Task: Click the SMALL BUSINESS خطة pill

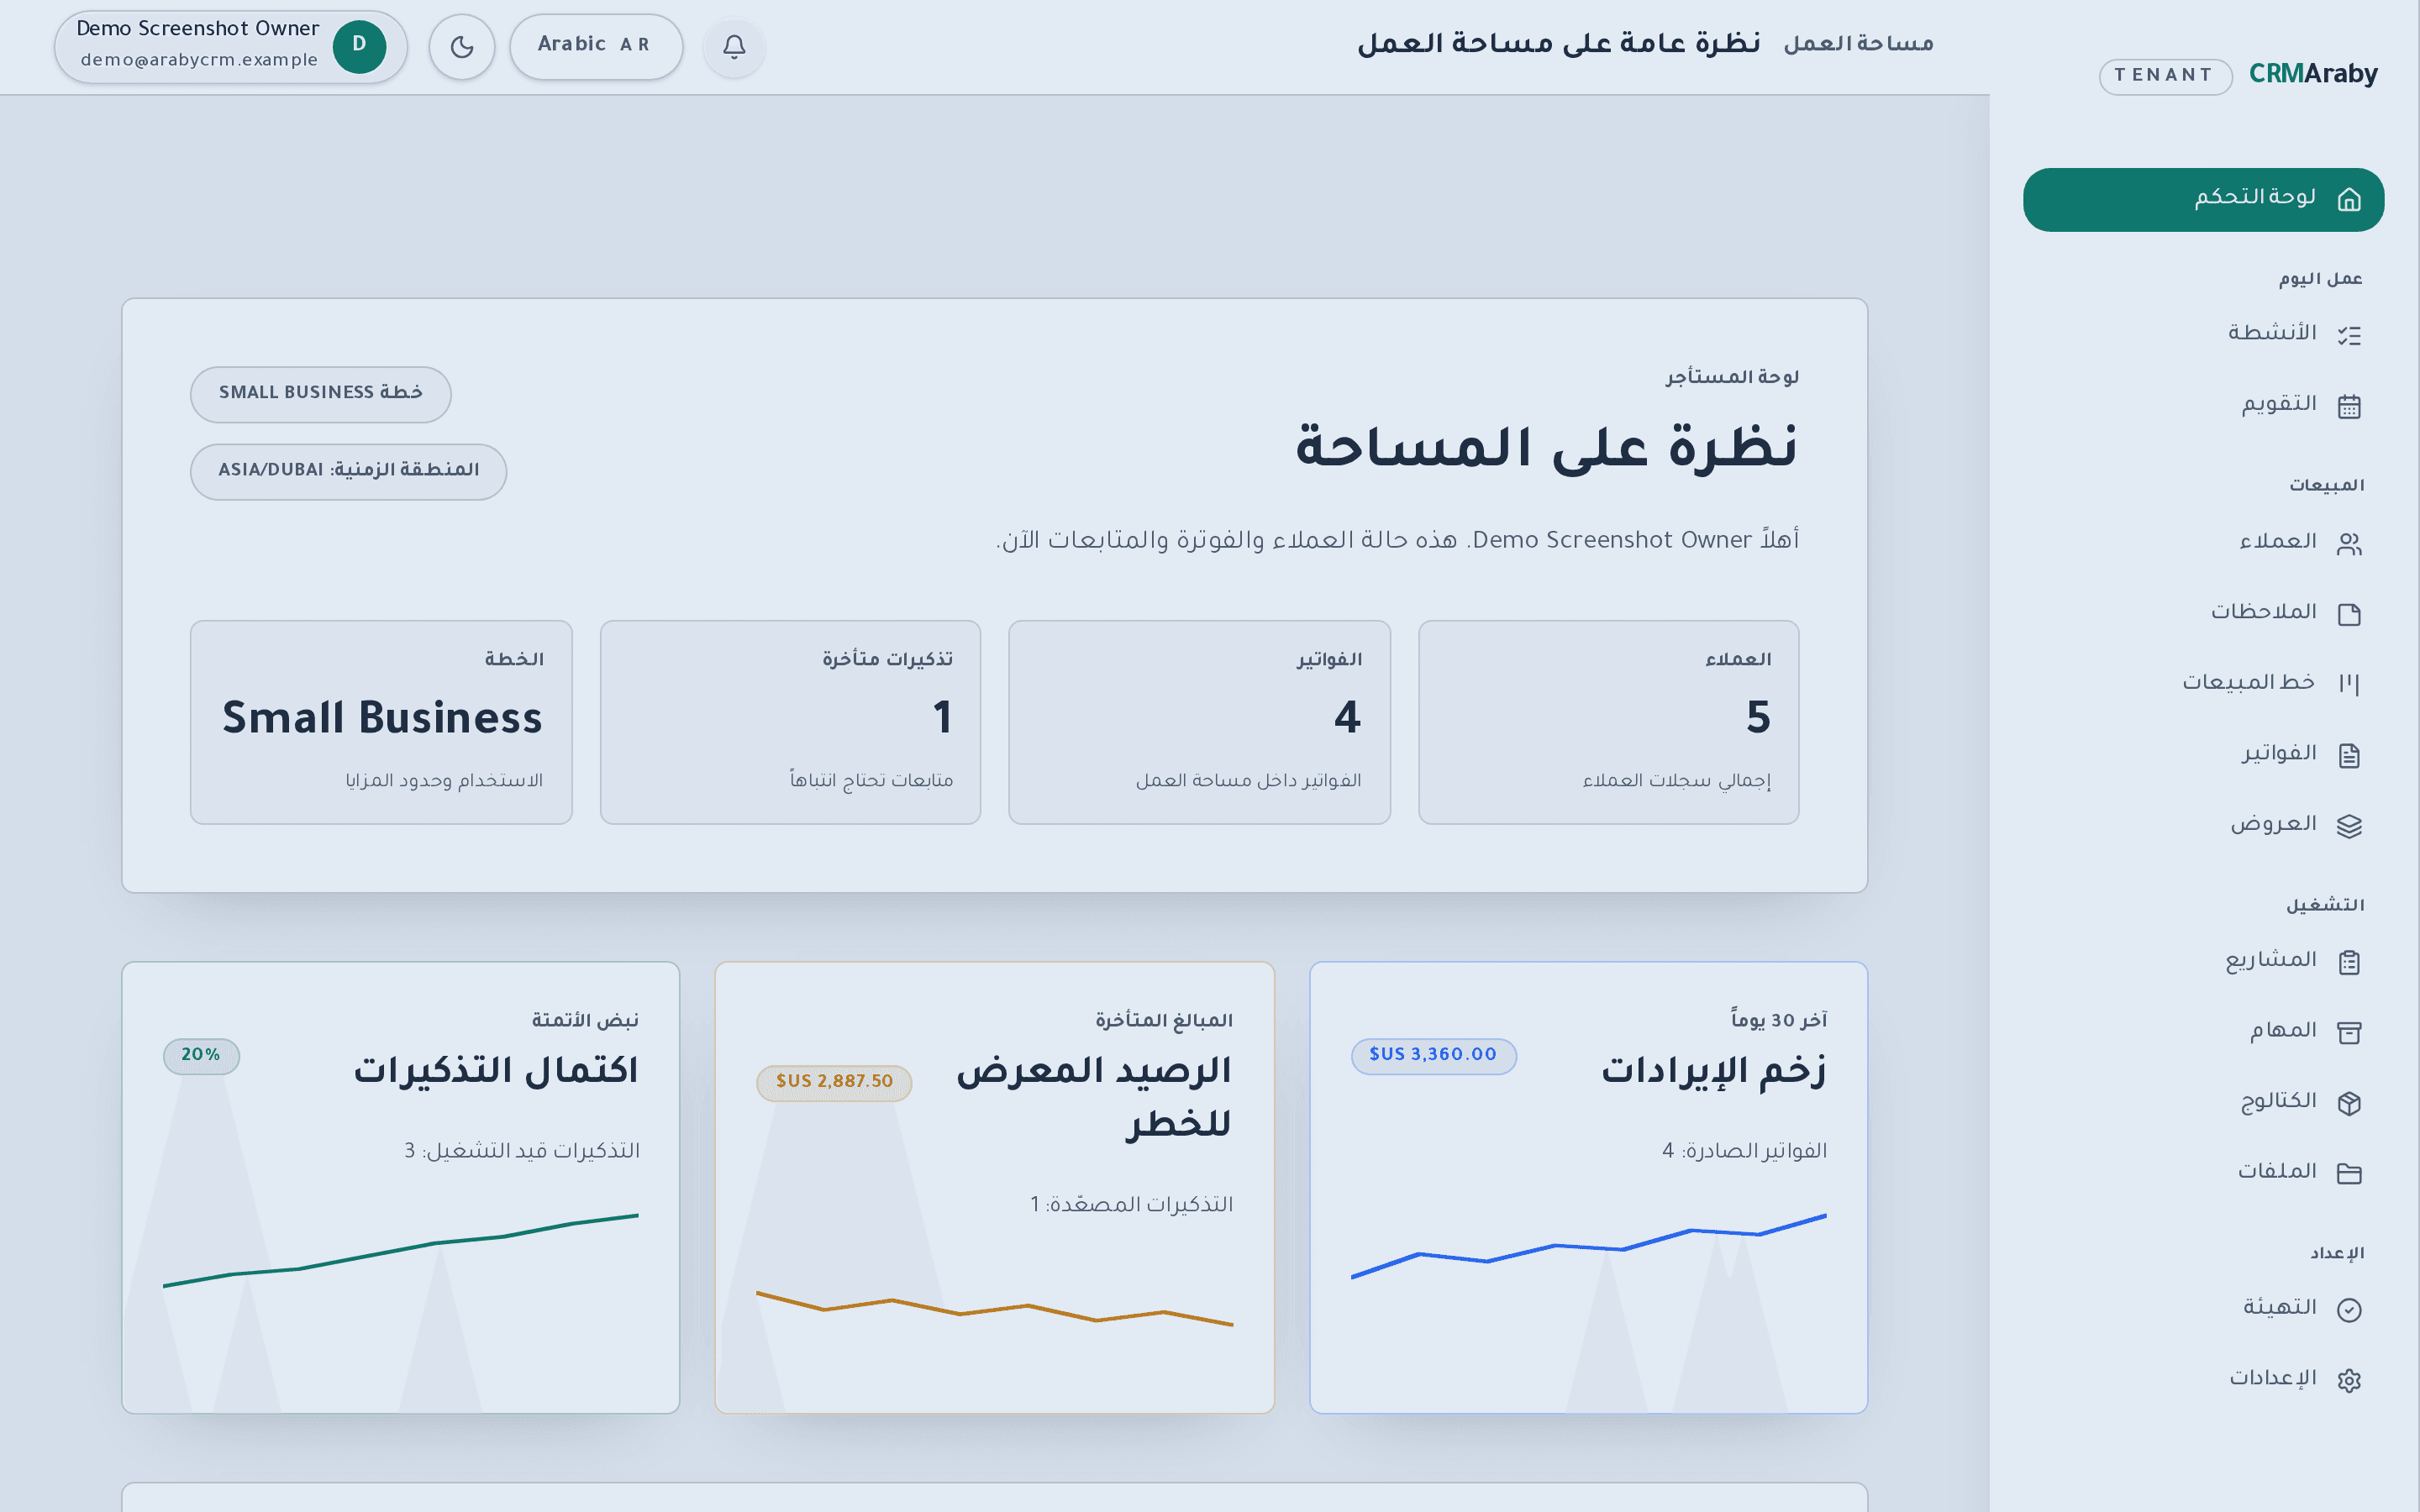Action: click(x=321, y=393)
